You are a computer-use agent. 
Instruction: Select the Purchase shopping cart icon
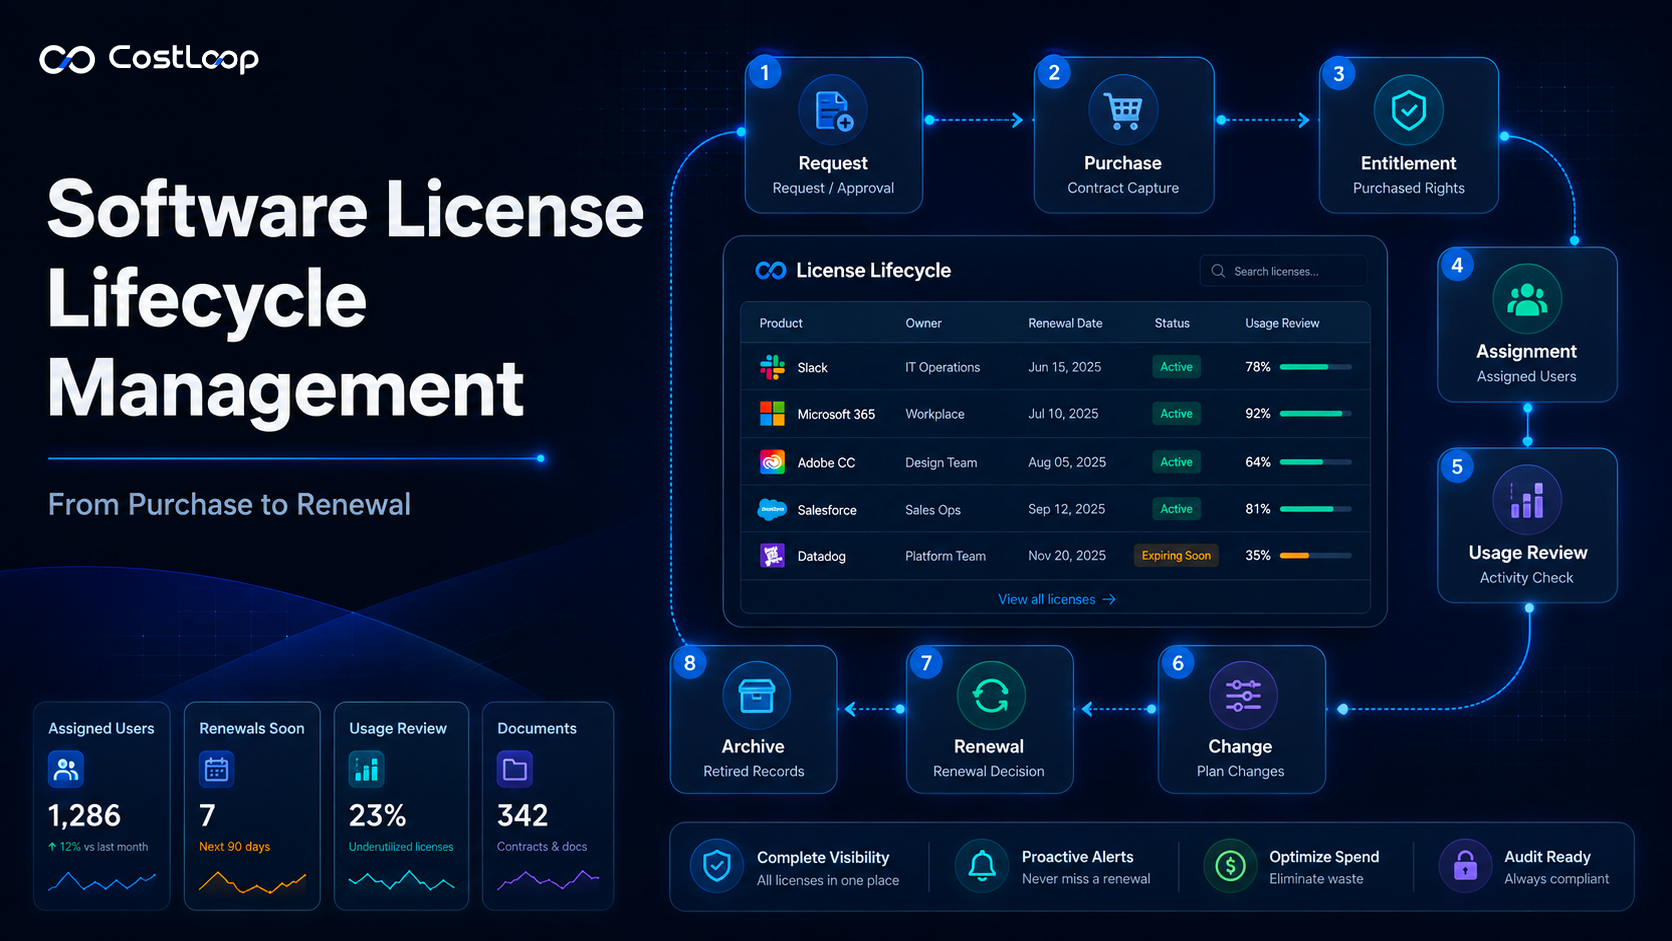(1123, 110)
